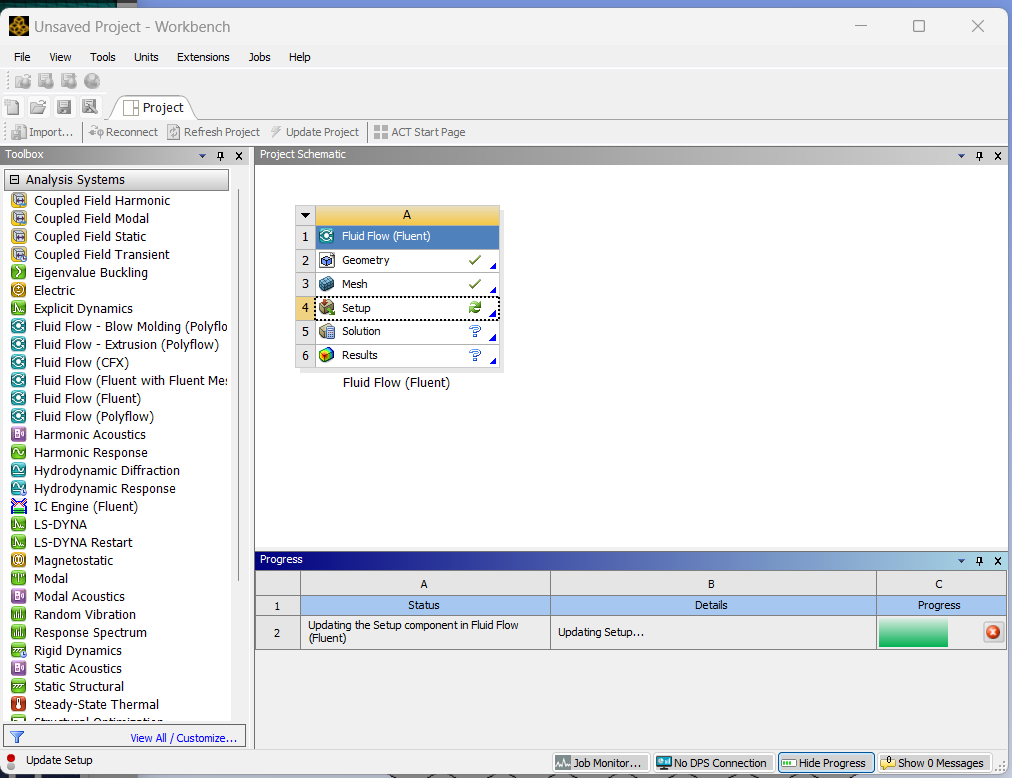Click Refresh Project in the toolbar
1012x778 pixels.
tap(214, 132)
